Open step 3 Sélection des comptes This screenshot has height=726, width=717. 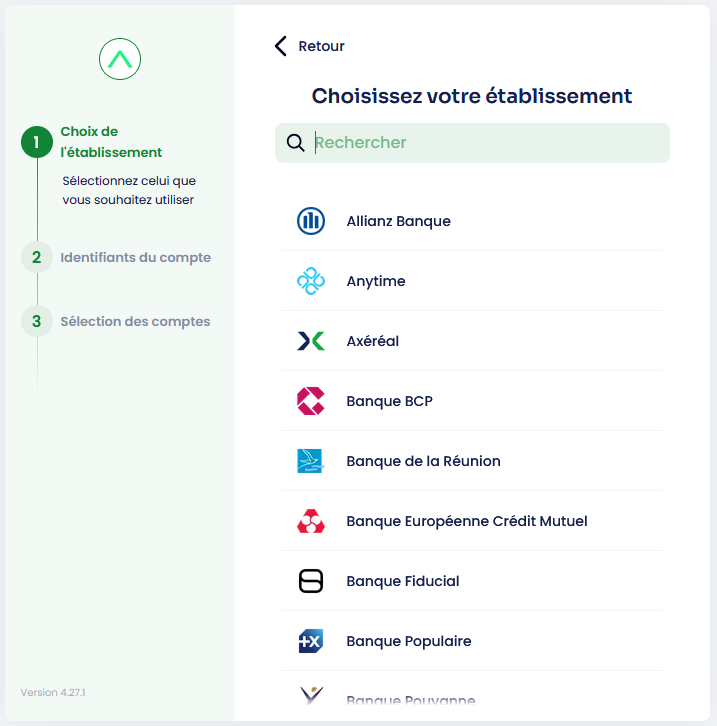[135, 321]
